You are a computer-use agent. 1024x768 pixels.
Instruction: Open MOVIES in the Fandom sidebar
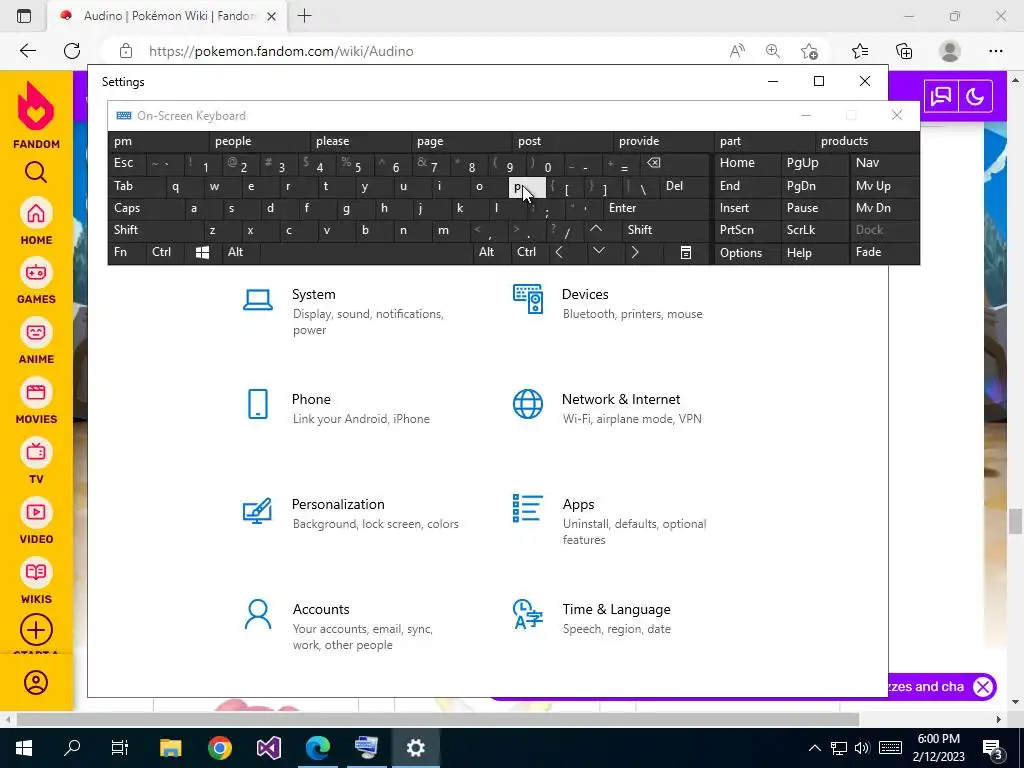[36, 401]
